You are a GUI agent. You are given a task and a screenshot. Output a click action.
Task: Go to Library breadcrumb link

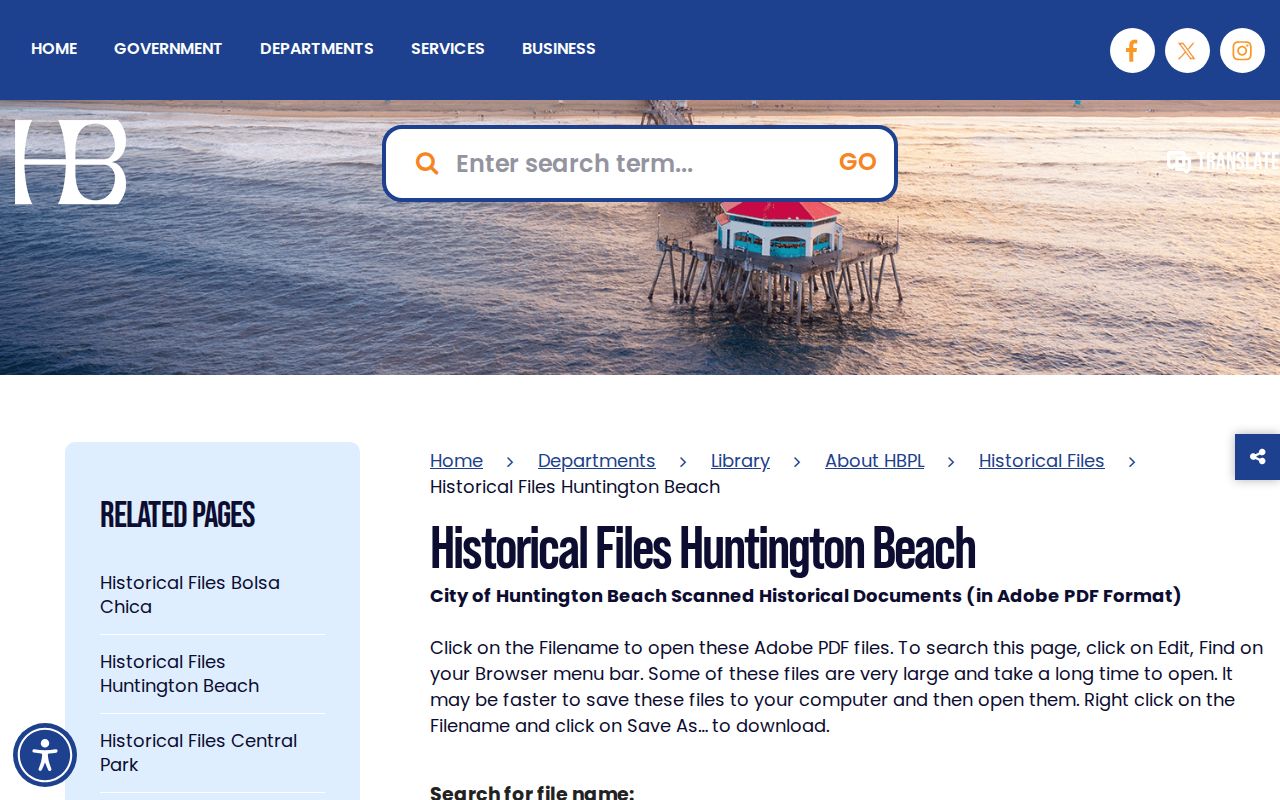point(740,461)
